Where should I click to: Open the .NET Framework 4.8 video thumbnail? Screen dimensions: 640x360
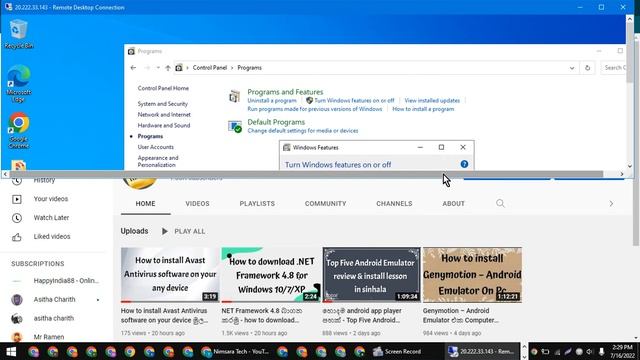pos(271,275)
